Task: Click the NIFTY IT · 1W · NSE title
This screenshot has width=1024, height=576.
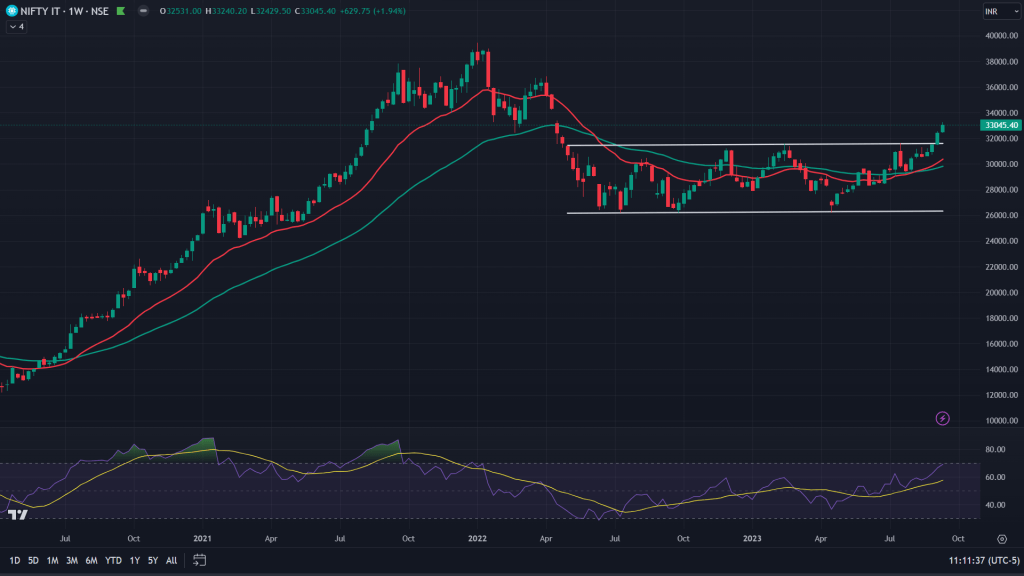Action: 60,11
